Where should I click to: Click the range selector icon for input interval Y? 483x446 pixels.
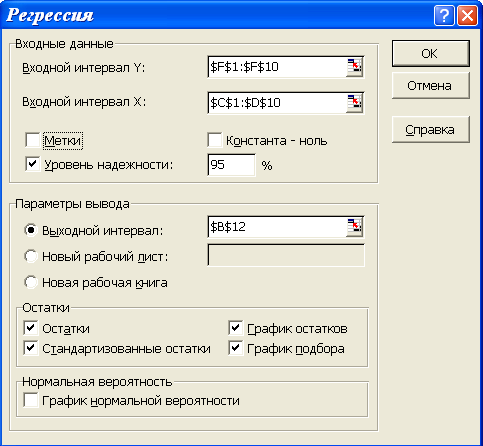coord(354,67)
